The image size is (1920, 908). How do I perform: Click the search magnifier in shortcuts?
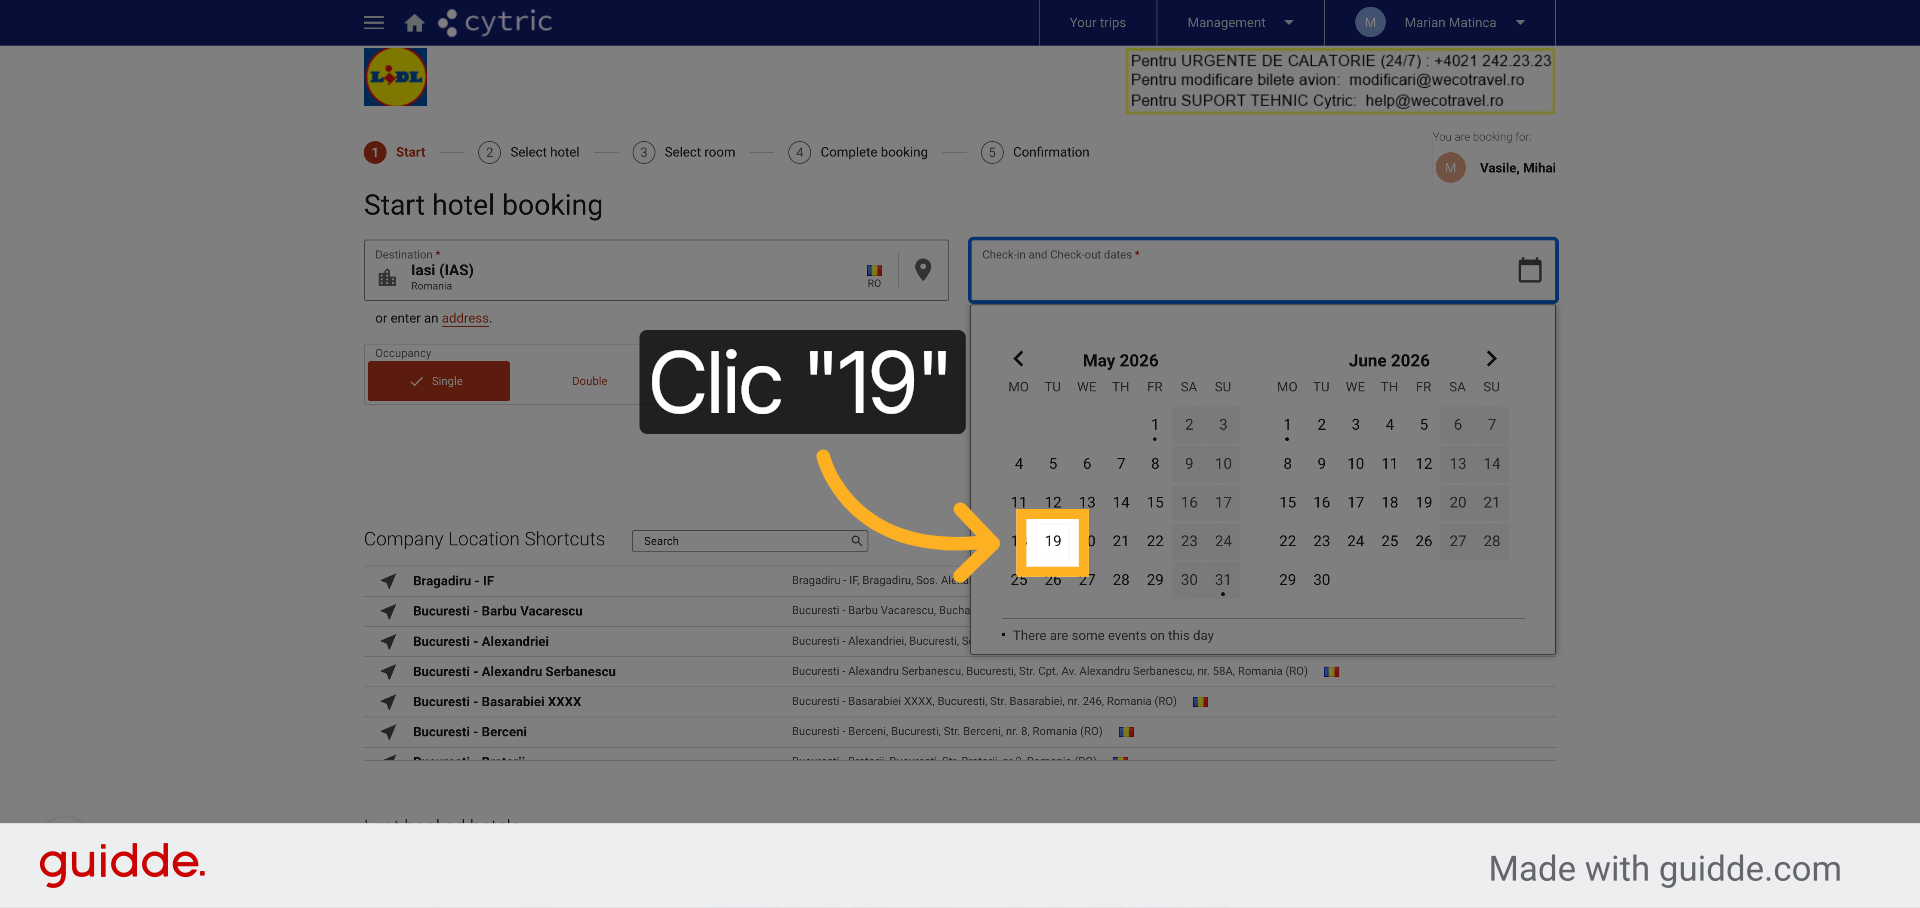856,541
